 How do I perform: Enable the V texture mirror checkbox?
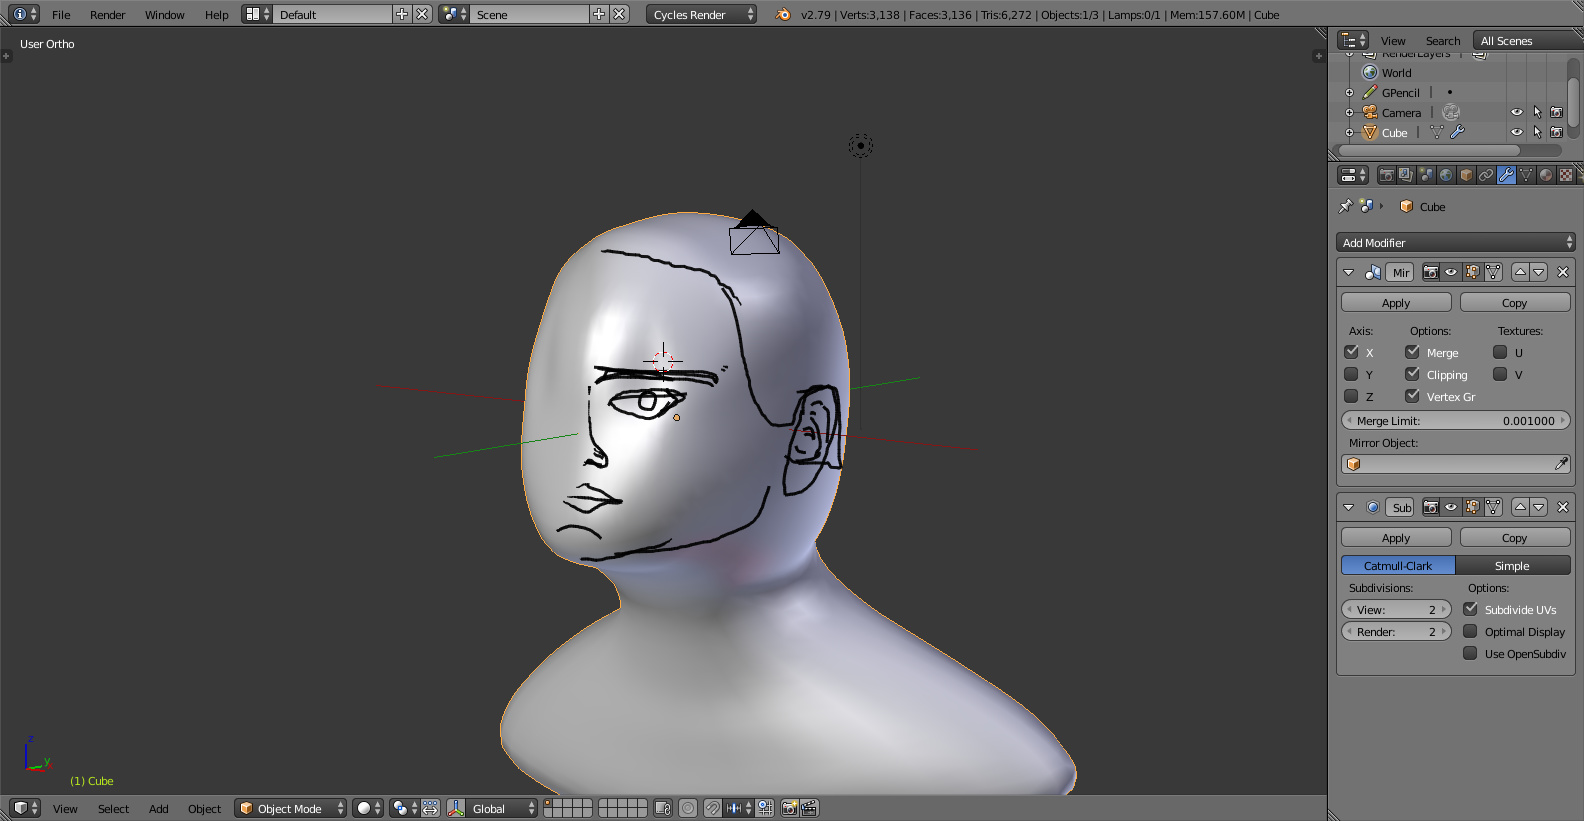tap(1500, 374)
